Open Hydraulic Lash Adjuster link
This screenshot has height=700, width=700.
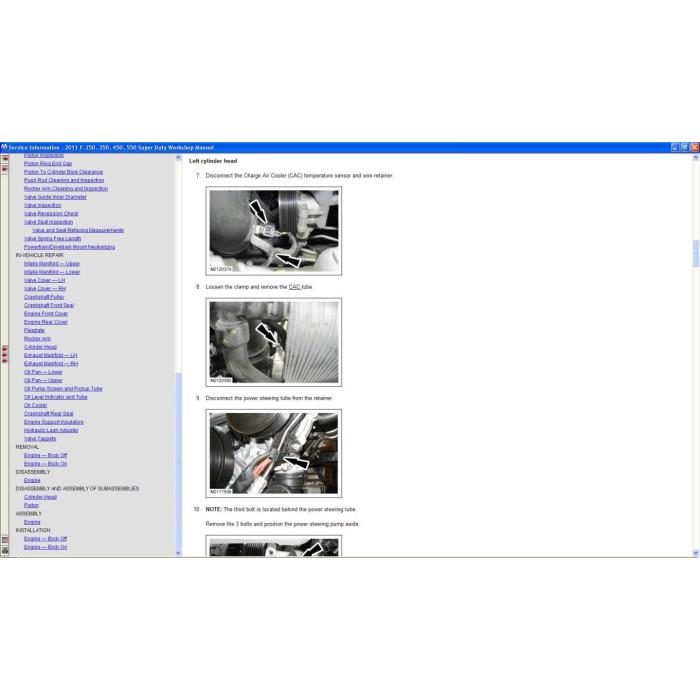[51, 430]
